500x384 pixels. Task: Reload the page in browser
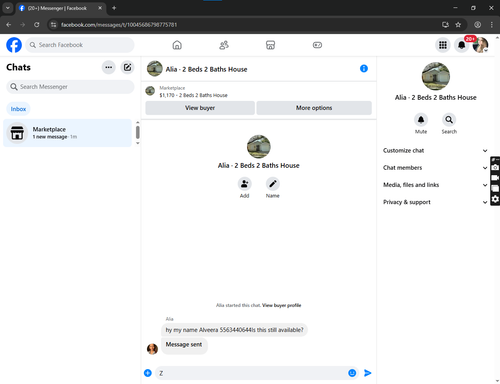pyautogui.click(x=37, y=25)
